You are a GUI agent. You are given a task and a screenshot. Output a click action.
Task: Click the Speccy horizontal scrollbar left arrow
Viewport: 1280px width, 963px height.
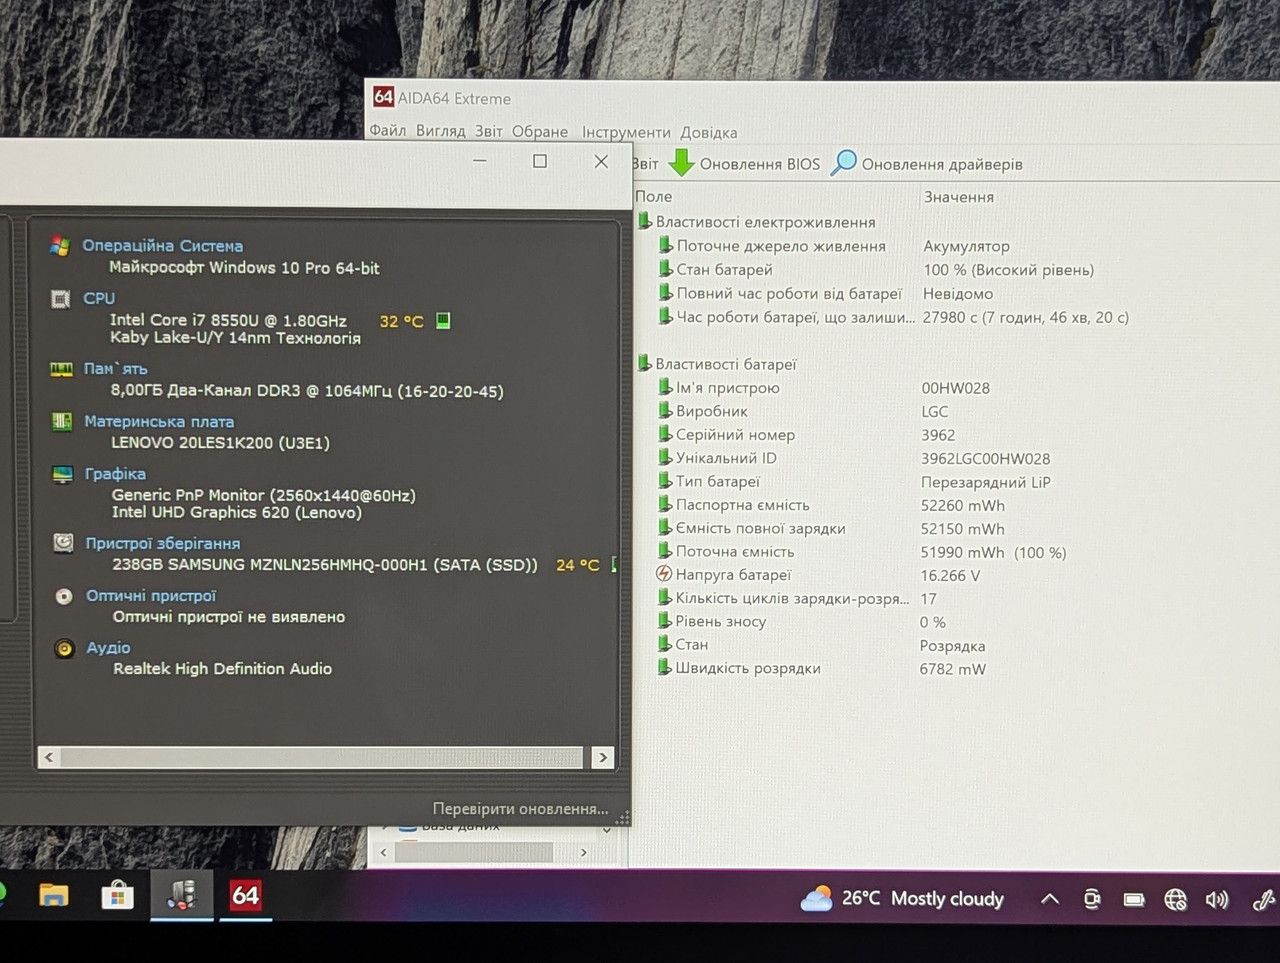coord(49,757)
